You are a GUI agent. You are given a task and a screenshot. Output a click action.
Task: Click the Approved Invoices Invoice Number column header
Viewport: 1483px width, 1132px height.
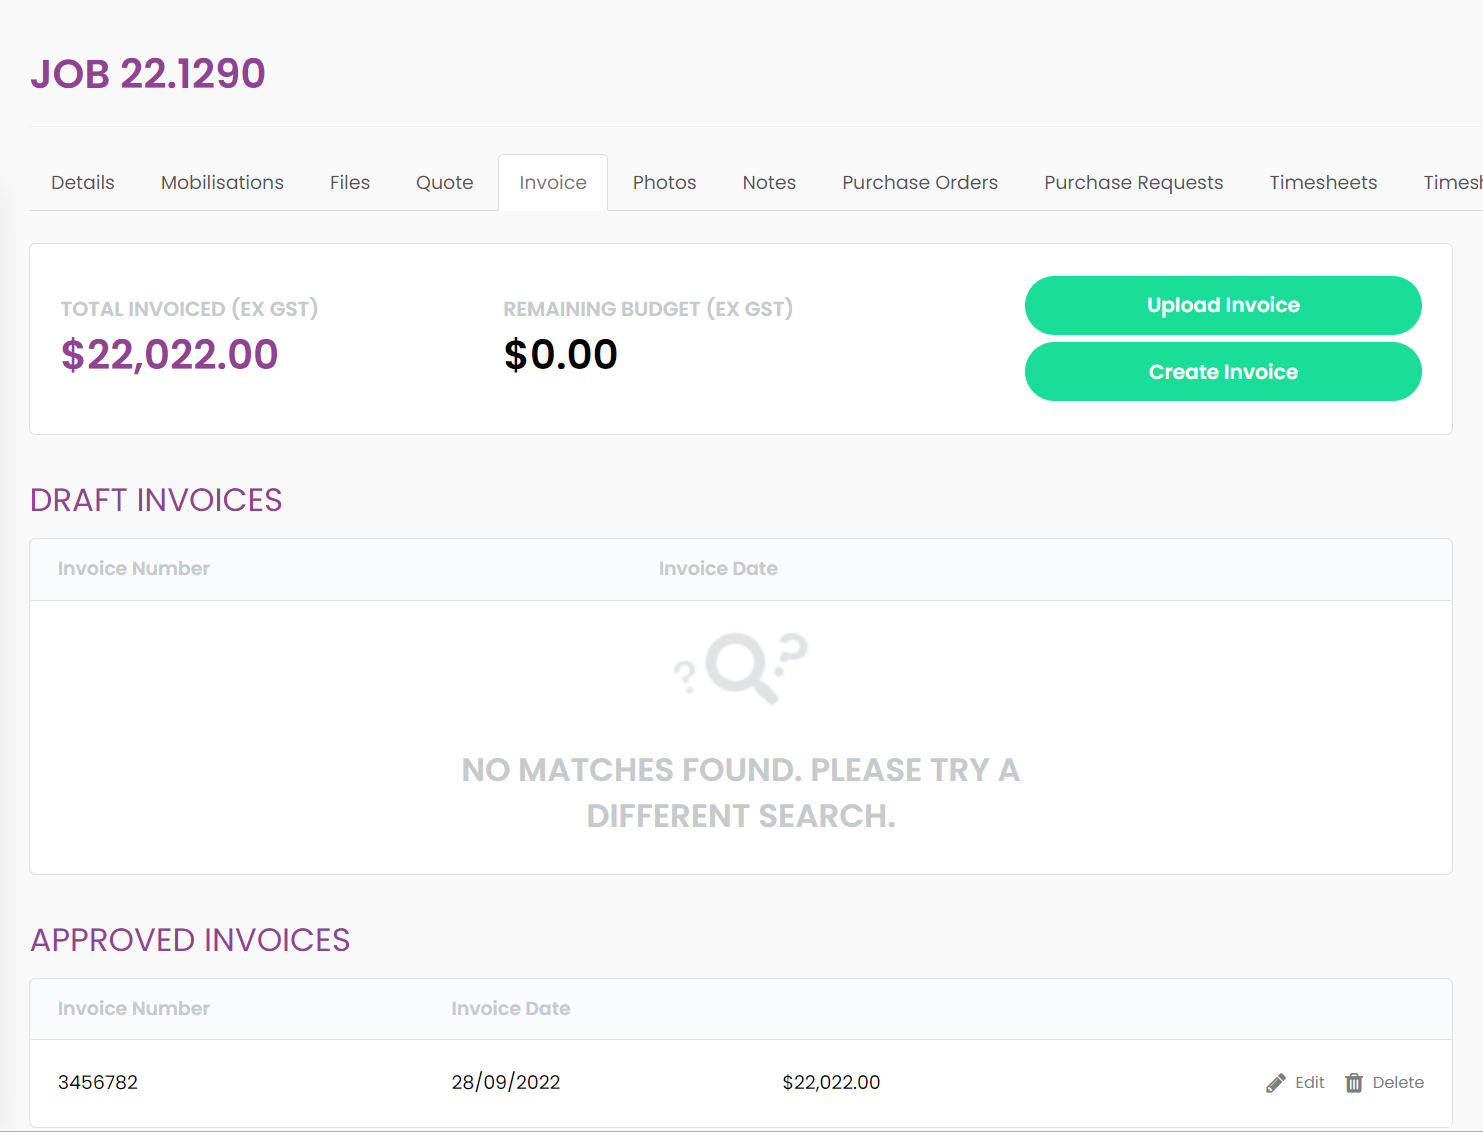click(134, 1009)
